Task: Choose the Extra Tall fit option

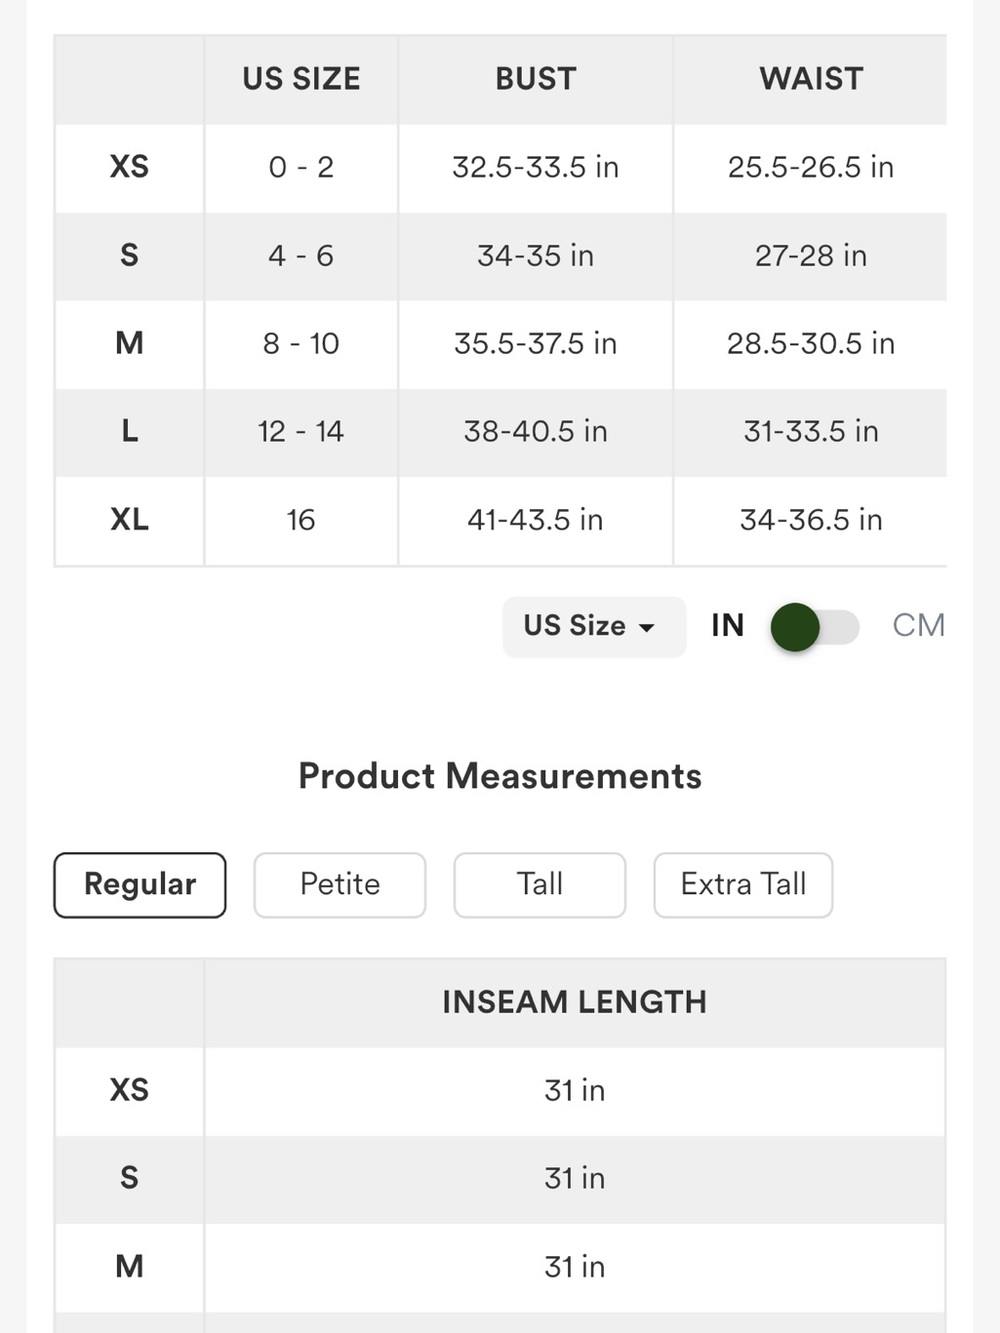Action: click(x=743, y=885)
